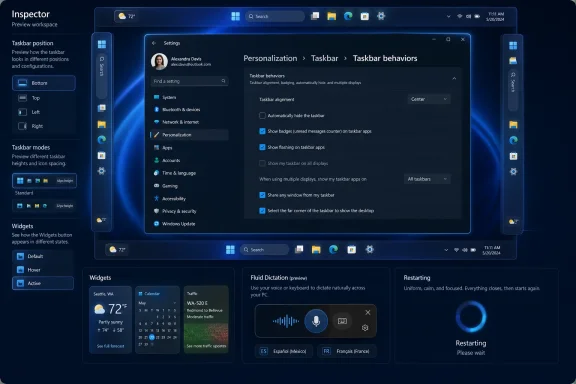Screen dimensions: 576x384
Task: Open File Explorer on the left vertical taskbar
Action: pos(102,124)
